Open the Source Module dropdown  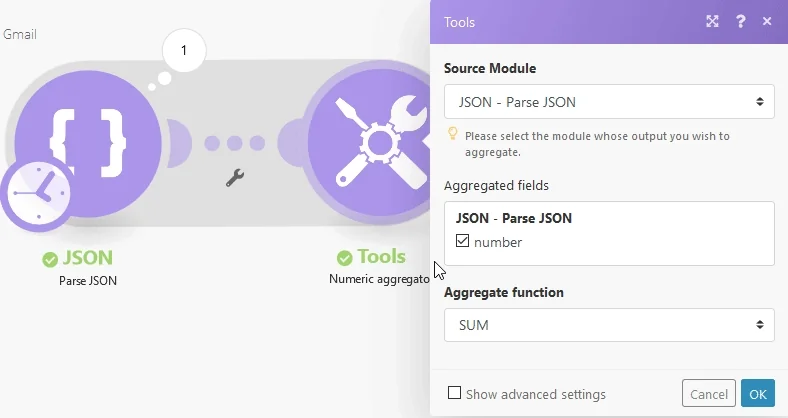(609, 101)
